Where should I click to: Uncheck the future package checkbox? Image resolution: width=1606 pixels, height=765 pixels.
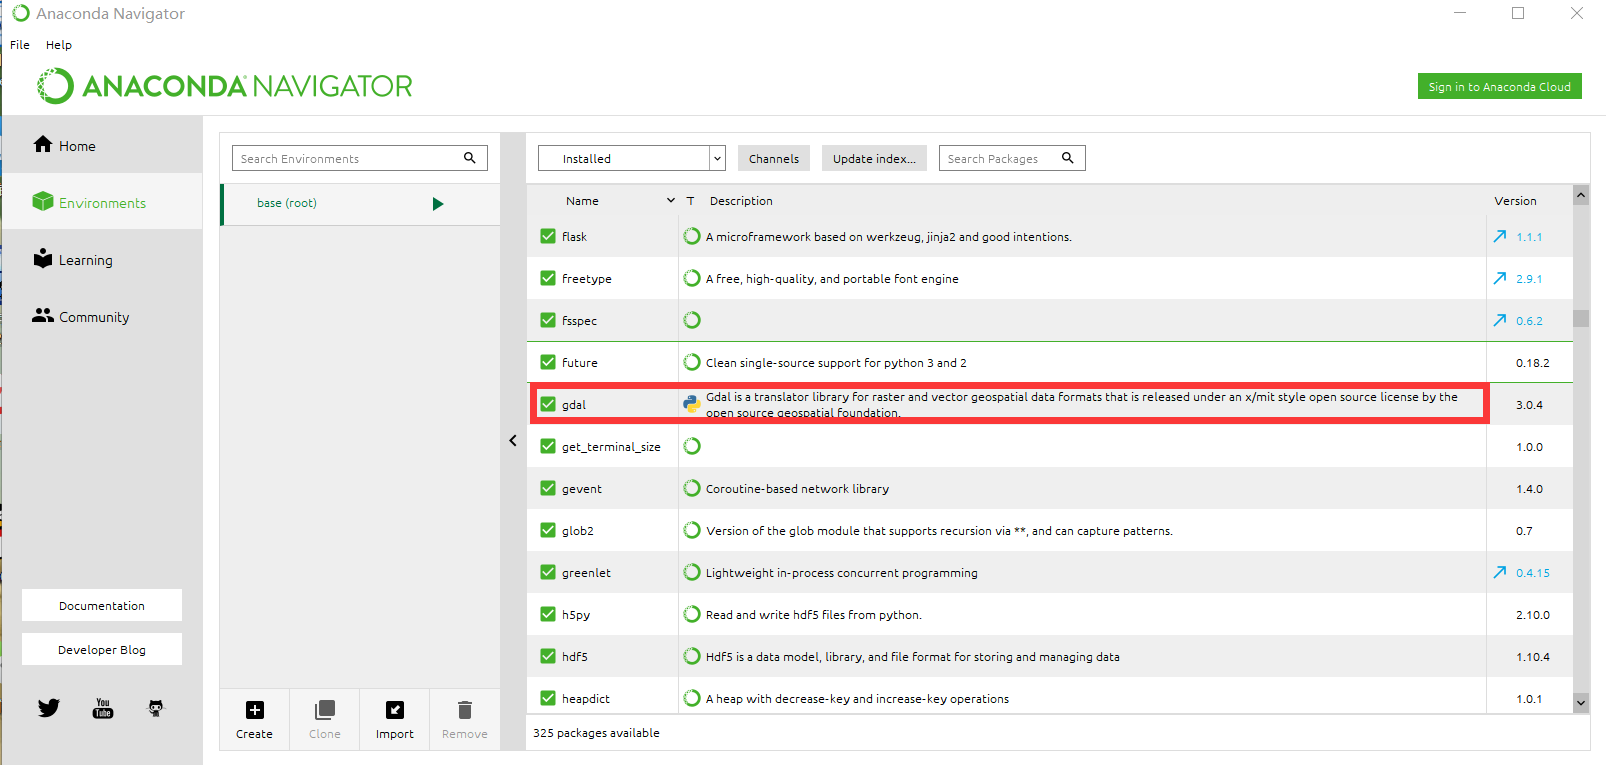[548, 362]
